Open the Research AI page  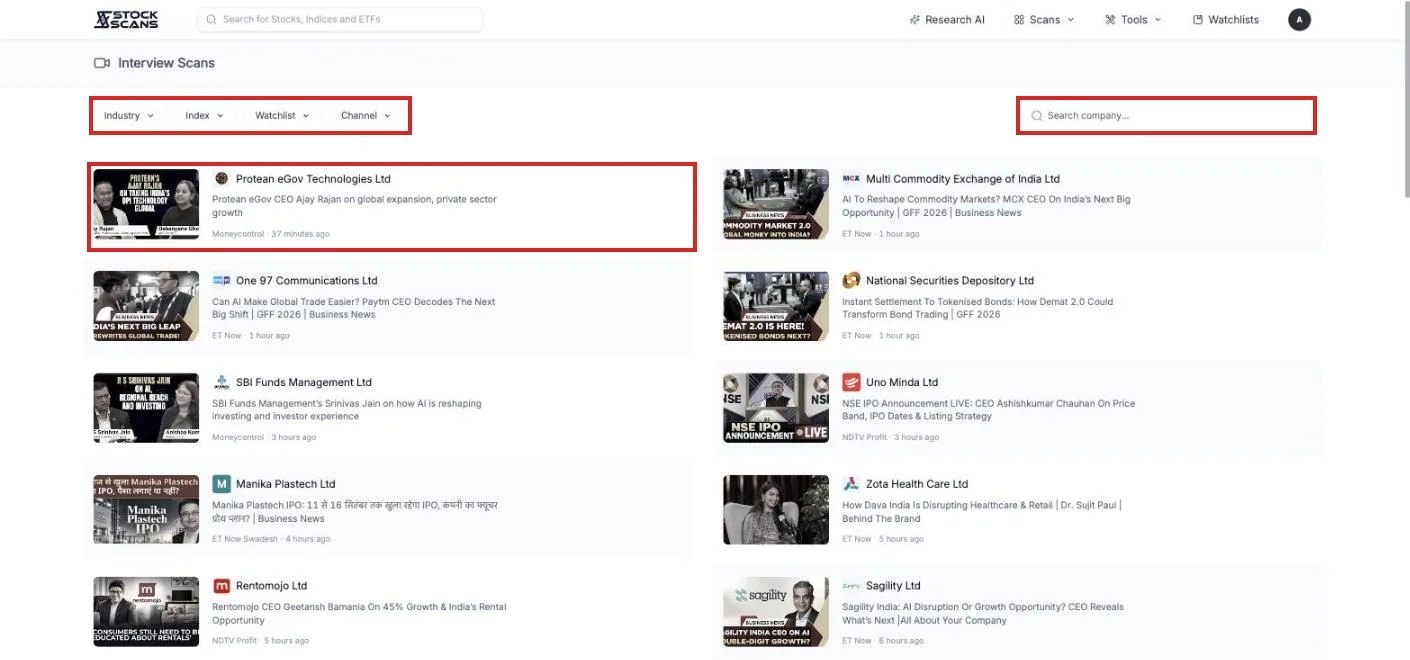pyautogui.click(x=947, y=20)
